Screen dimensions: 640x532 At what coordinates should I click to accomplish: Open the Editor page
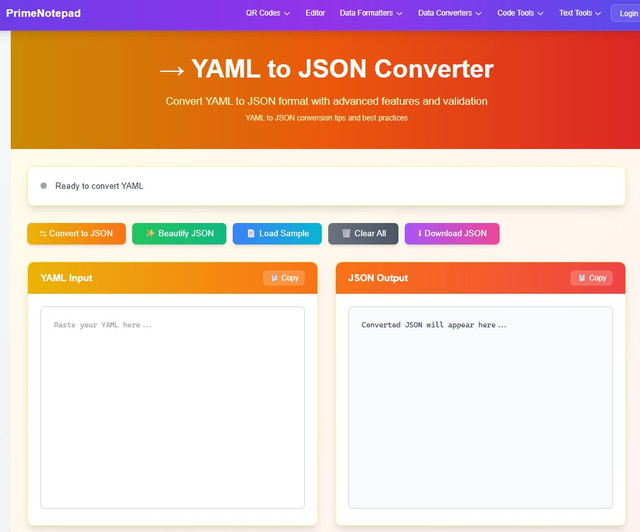(315, 13)
